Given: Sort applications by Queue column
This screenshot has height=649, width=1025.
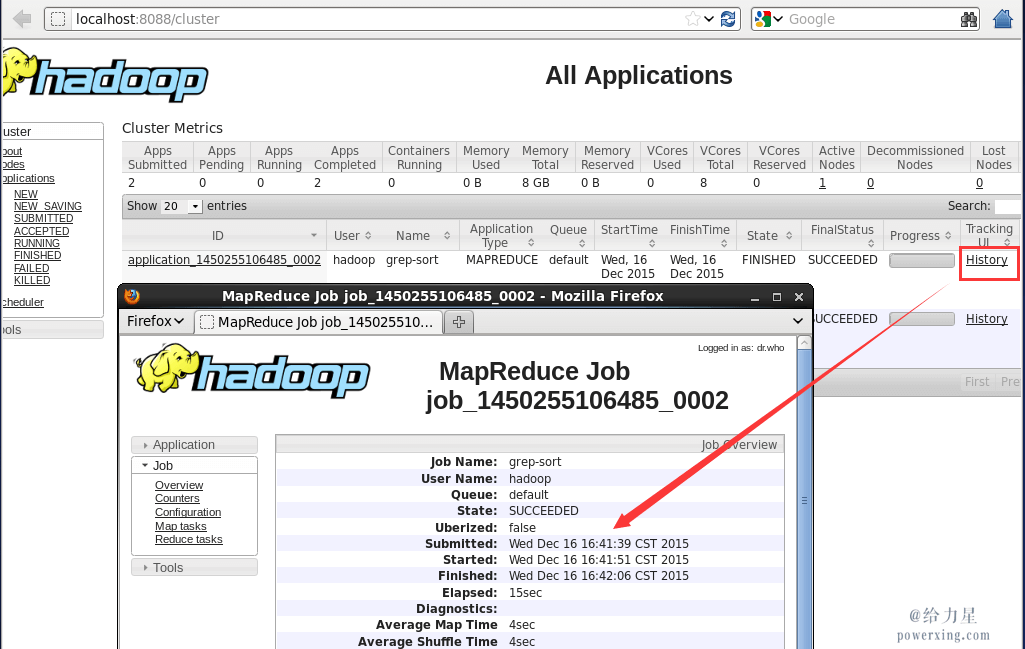Looking at the screenshot, I should 568,235.
